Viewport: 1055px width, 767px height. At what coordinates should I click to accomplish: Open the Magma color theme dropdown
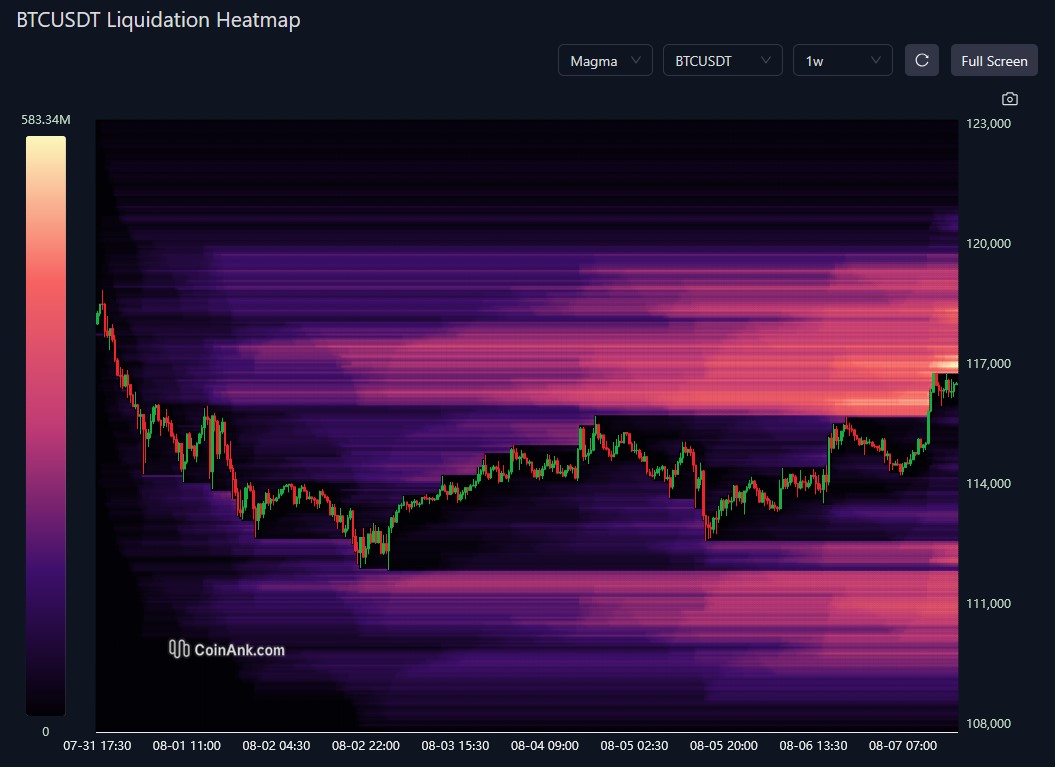[605, 61]
